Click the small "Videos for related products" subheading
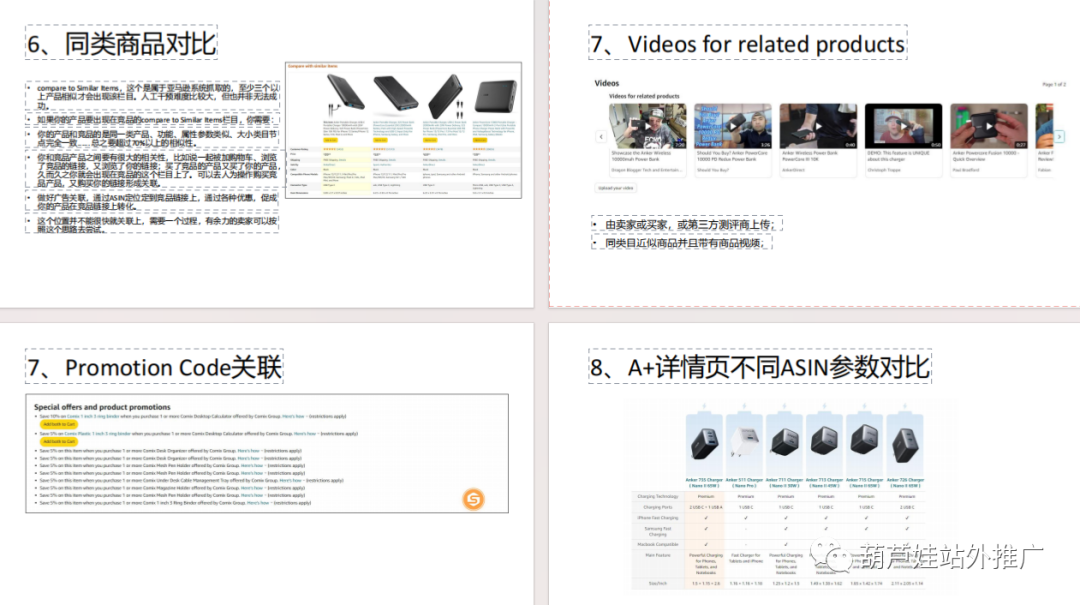 point(644,96)
